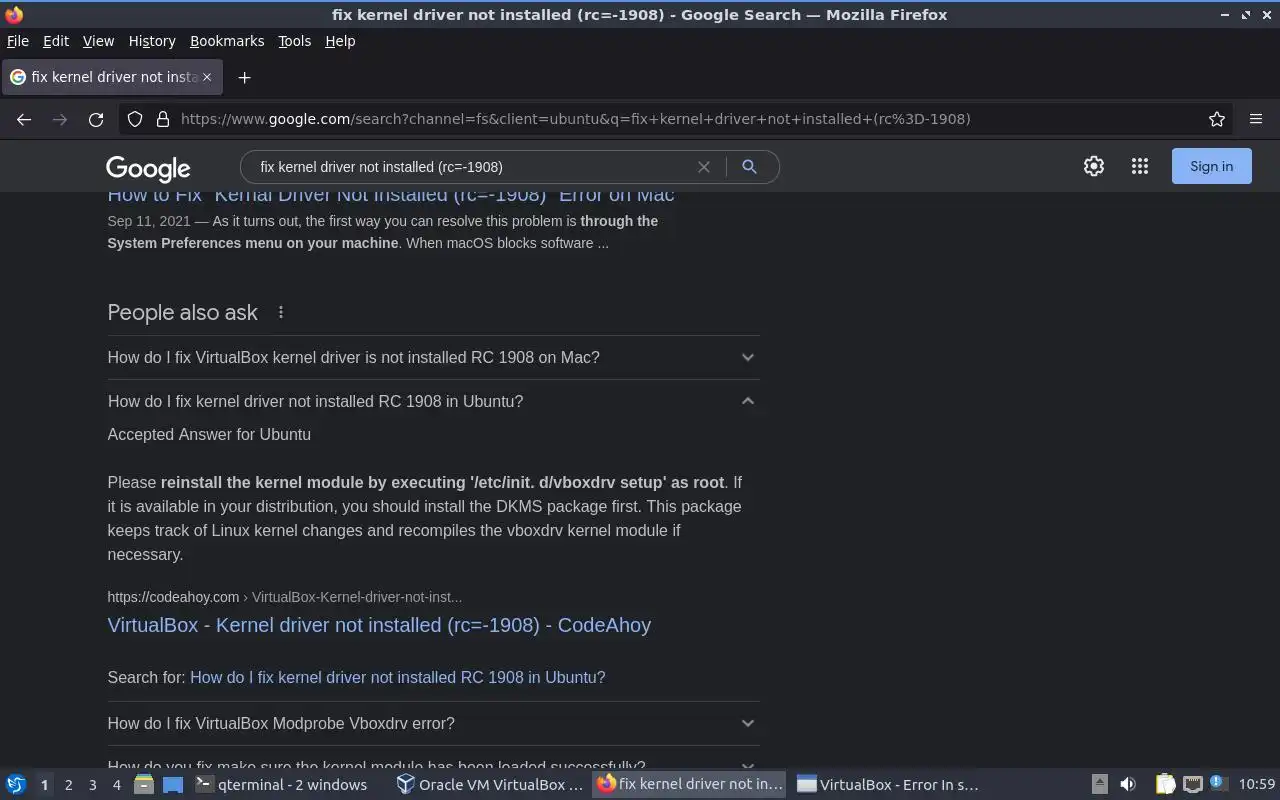Open the View menu
The image size is (1280, 800).
point(98,41)
